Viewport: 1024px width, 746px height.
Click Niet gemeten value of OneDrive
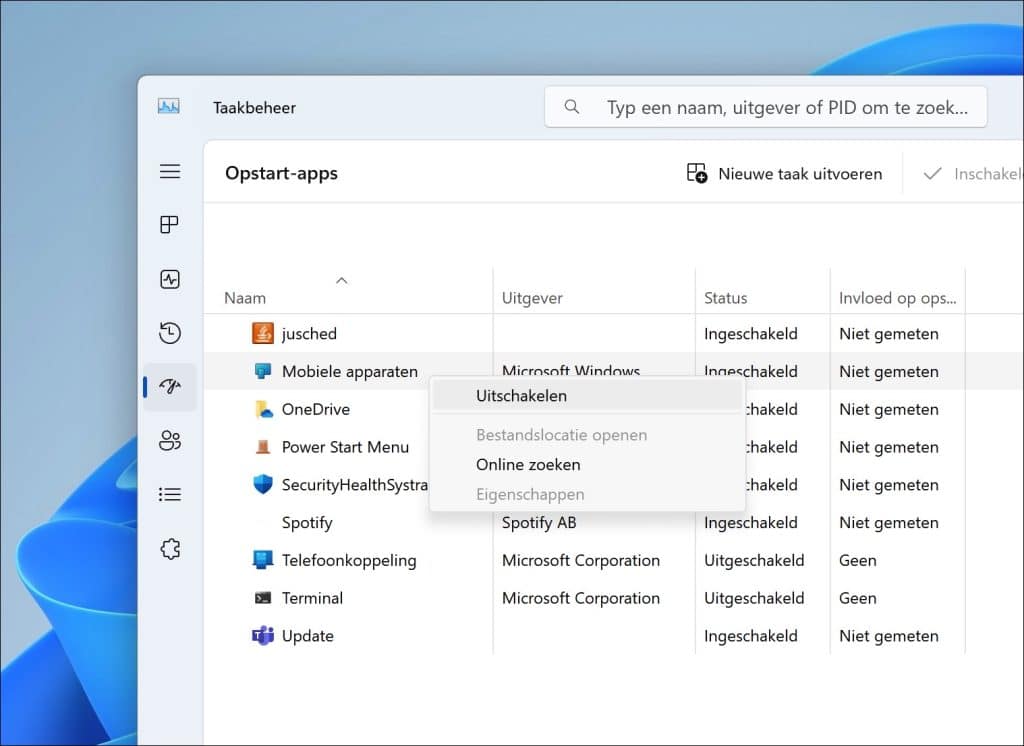pos(888,410)
